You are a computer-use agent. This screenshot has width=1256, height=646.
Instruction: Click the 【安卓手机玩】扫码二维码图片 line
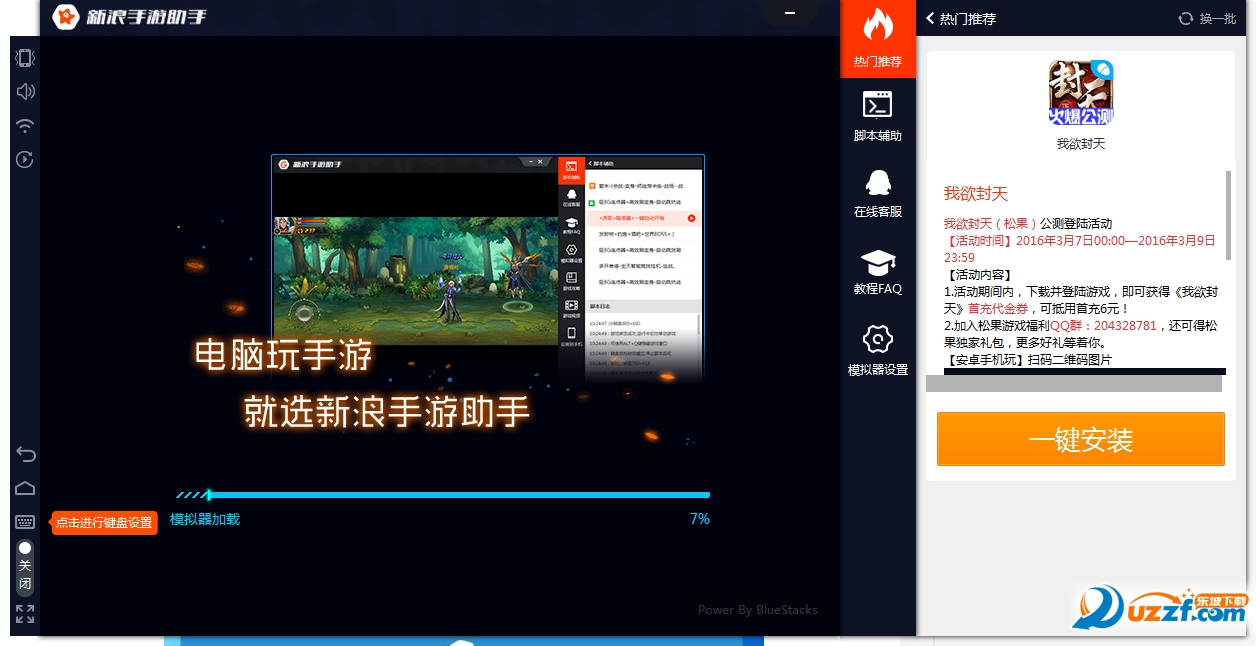point(1028,360)
